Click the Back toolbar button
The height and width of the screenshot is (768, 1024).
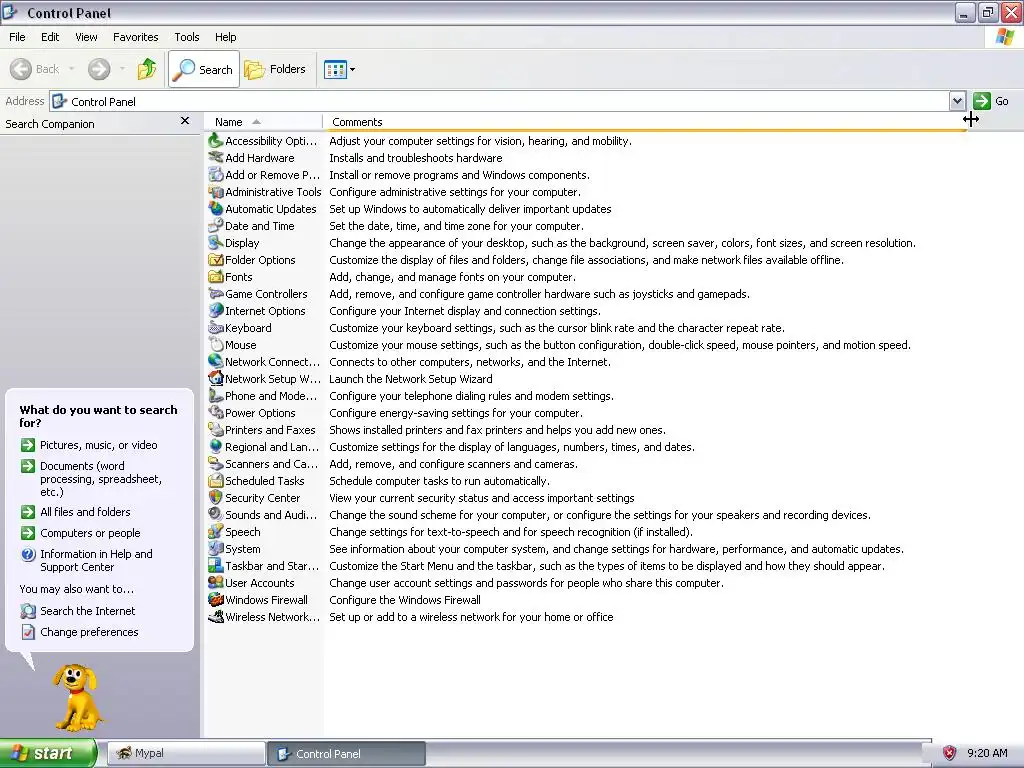[35, 69]
